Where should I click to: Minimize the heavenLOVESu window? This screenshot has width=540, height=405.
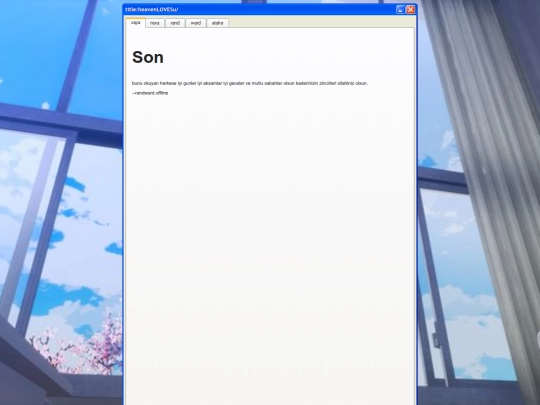point(400,10)
